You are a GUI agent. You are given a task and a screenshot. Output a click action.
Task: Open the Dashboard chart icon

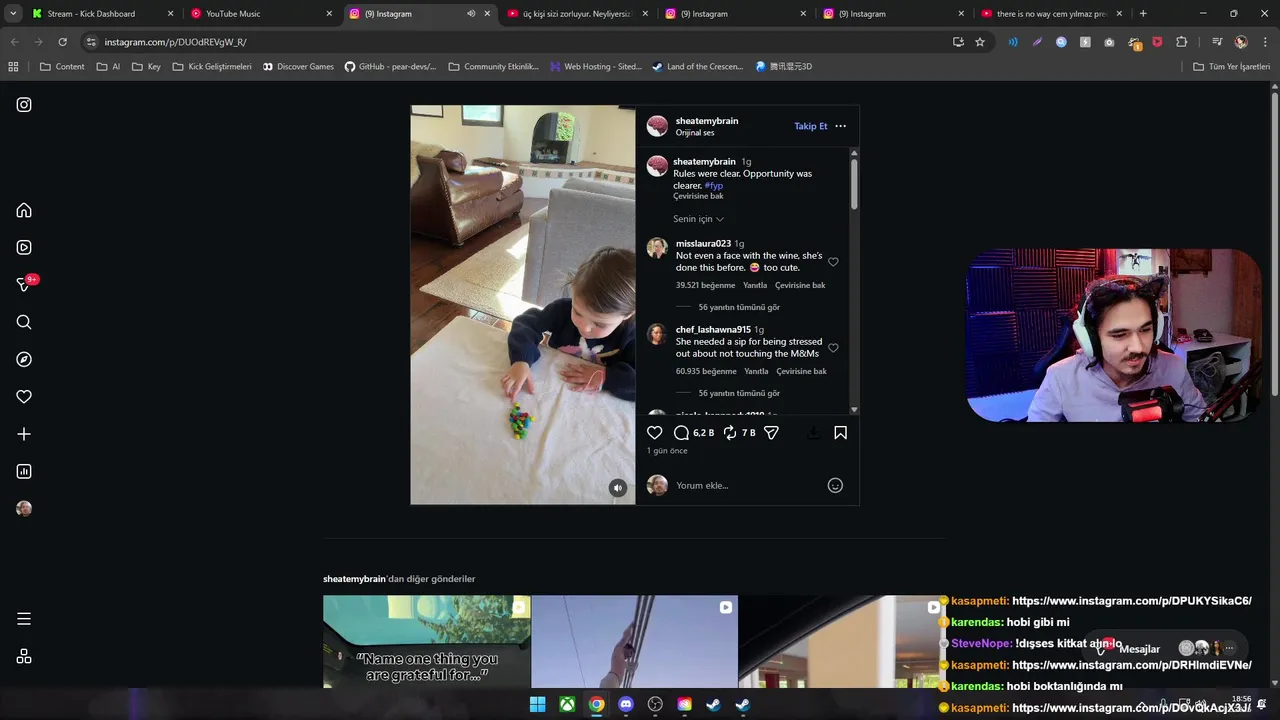[24, 472]
